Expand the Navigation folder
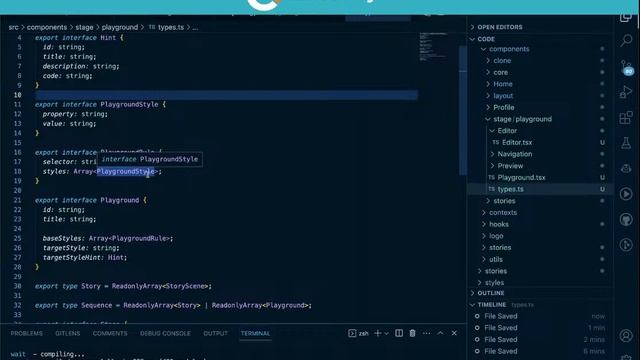This screenshot has width=640, height=360. [515, 154]
